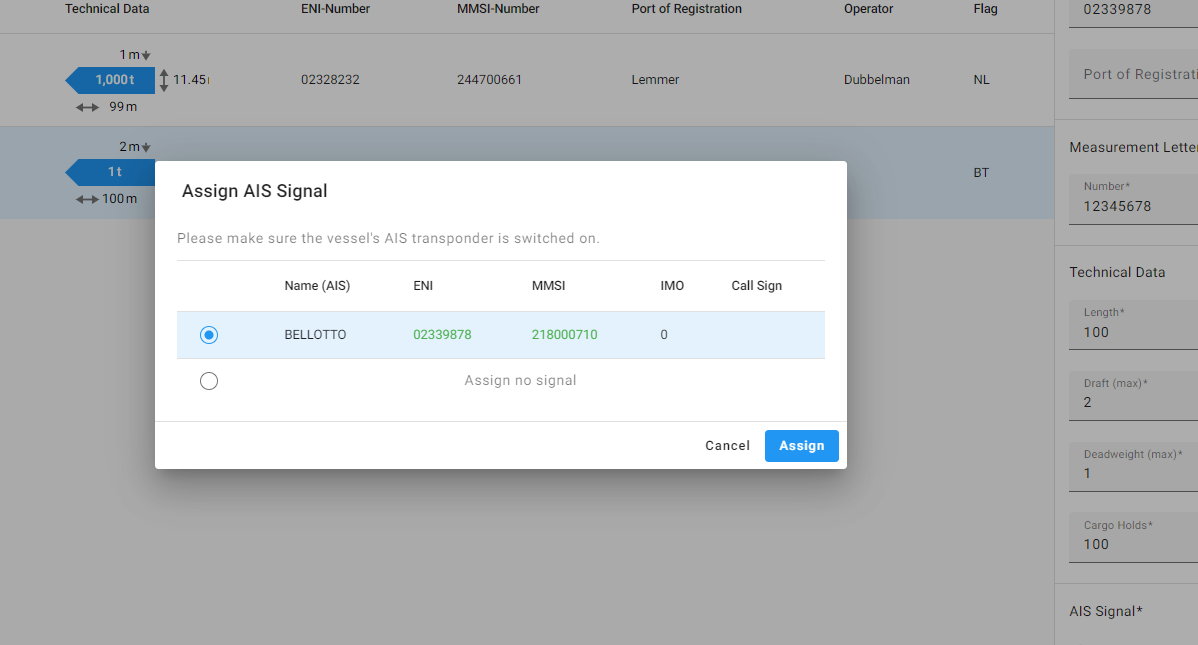The image size is (1198, 645).
Task: Click into the Draft (max) input field
Action: pos(1135,402)
